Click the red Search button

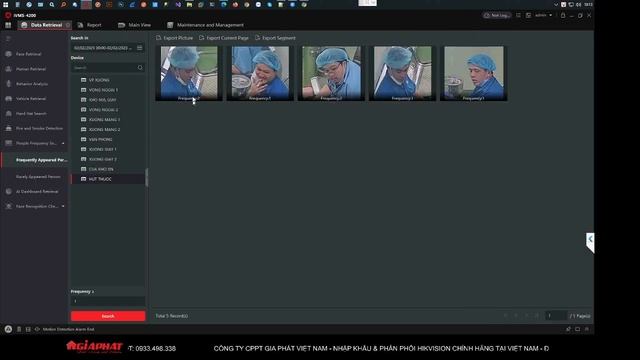108,316
